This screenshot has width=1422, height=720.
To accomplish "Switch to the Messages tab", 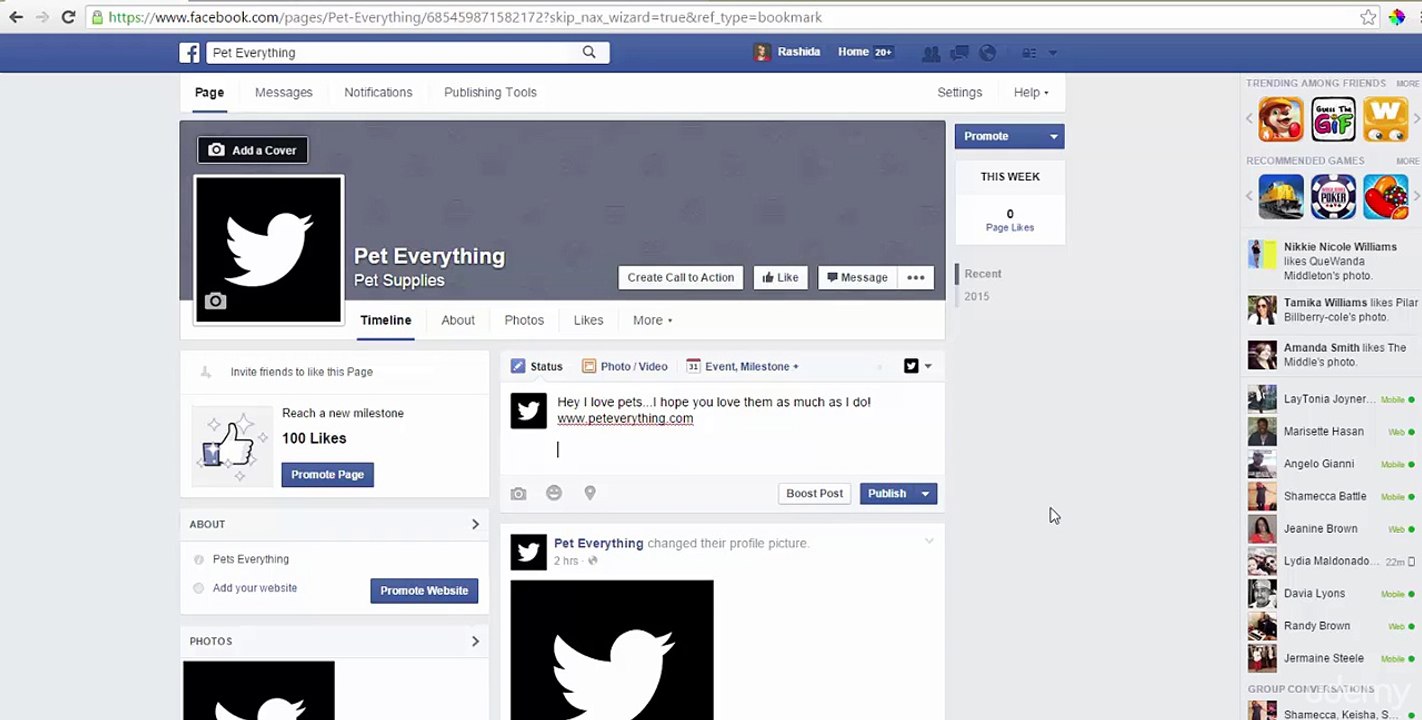I will [284, 92].
